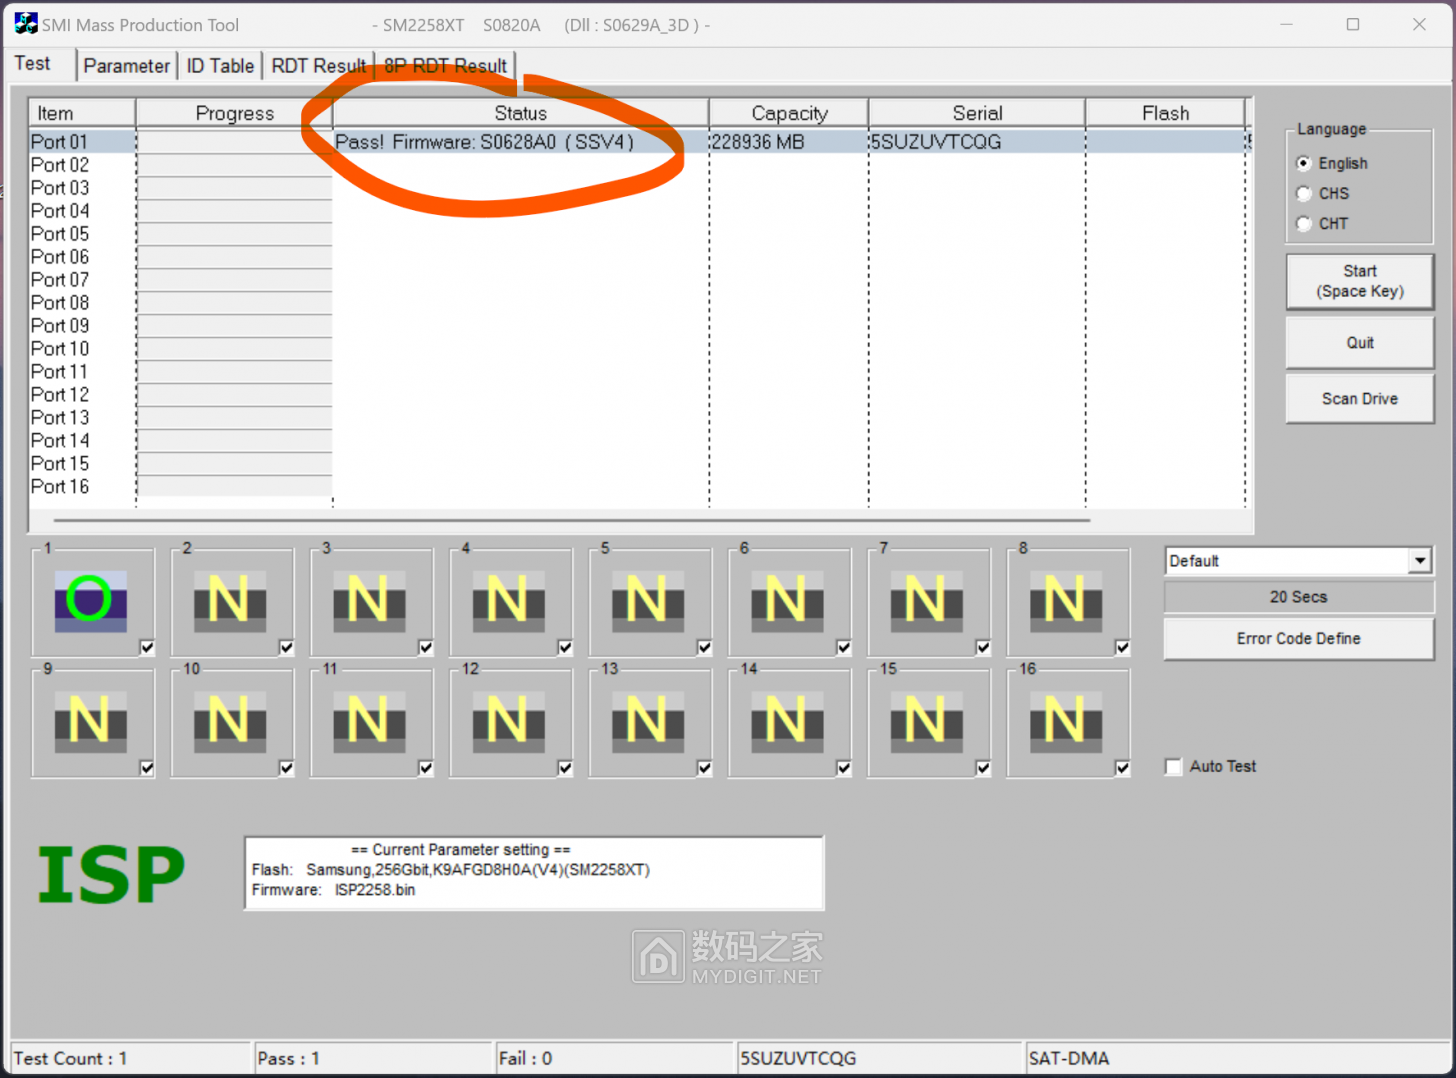This screenshot has width=1456, height=1078.
Task: Click the Capacity column header
Action: tap(789, 113)
